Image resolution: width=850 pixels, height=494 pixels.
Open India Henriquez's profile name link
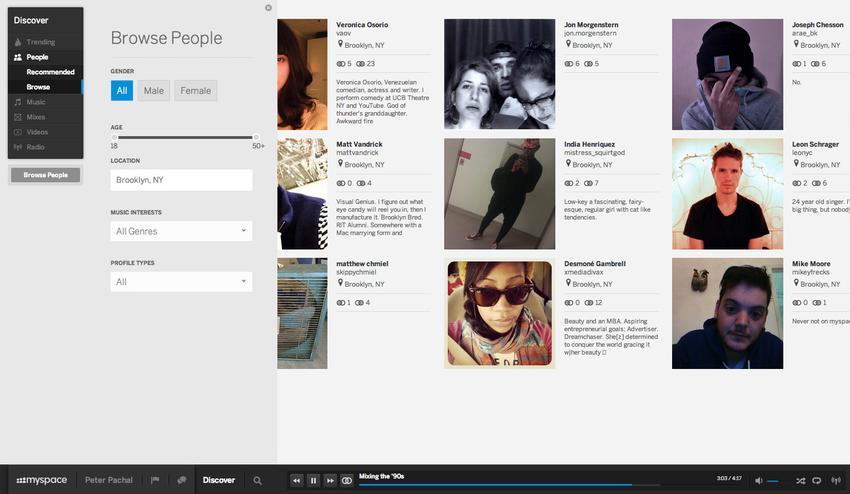pos(589,144)
